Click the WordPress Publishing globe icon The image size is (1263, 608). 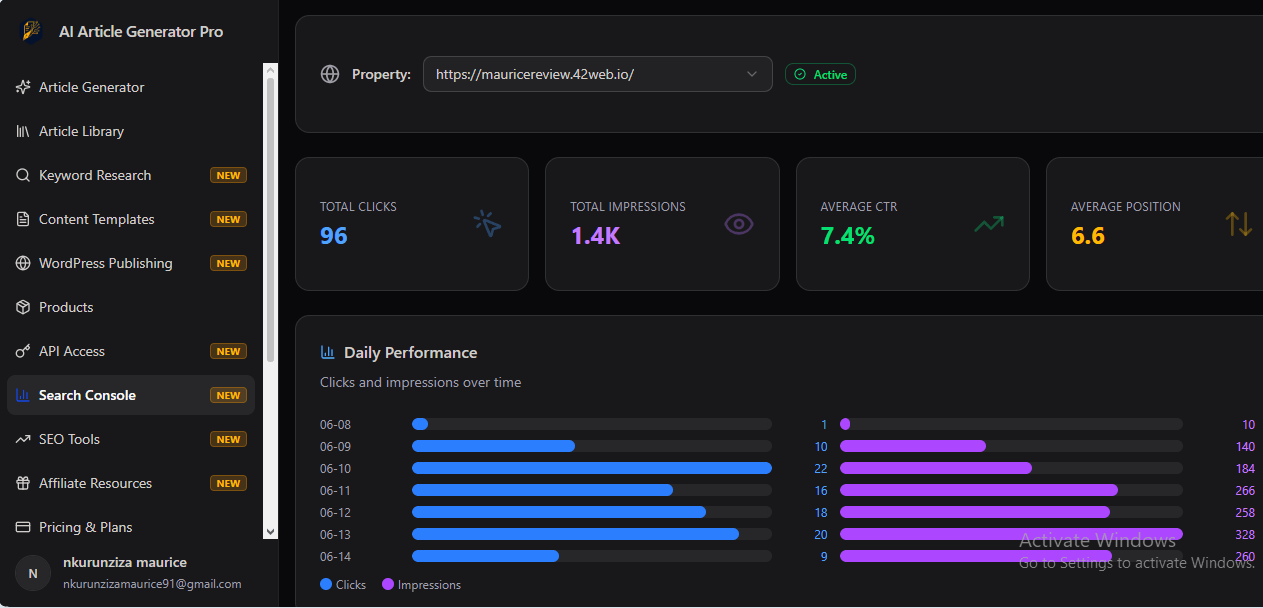23,263
